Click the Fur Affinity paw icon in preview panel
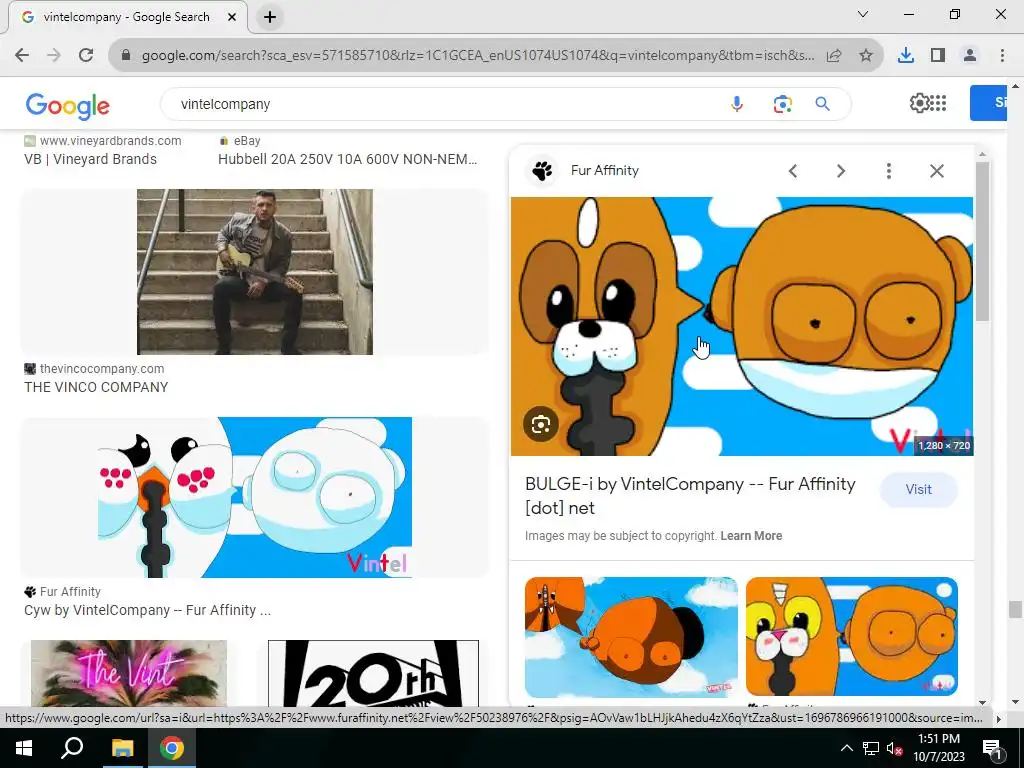This screenshot has width=1024, height=768. point(542,170)
